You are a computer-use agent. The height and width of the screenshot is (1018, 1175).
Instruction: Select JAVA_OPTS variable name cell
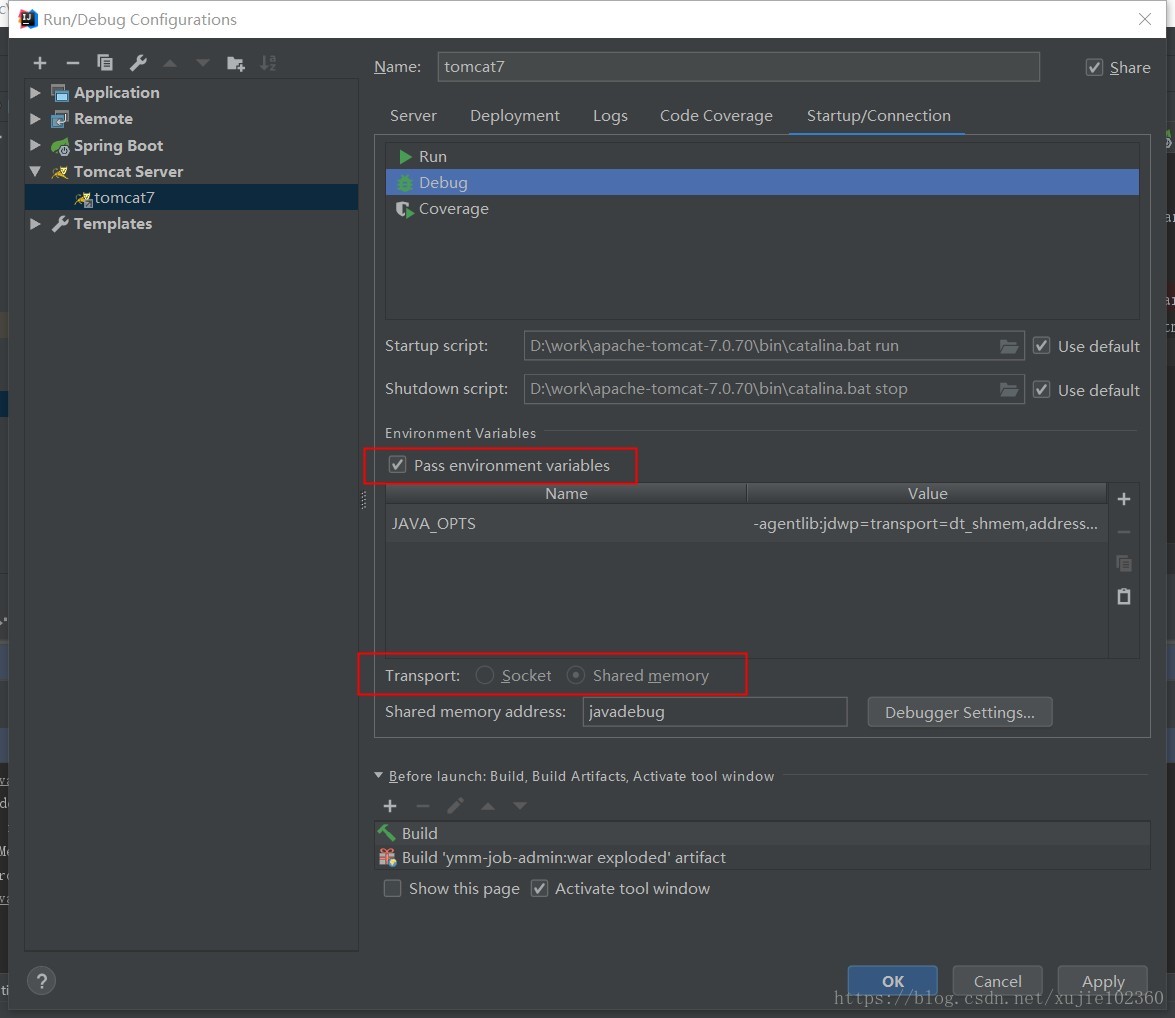pyautogui.click(x=566, y=523)
